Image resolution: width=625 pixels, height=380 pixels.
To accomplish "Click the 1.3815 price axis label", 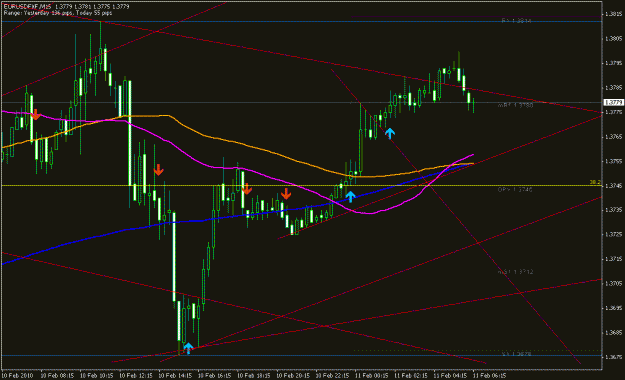I will click(x=614, y=14).
